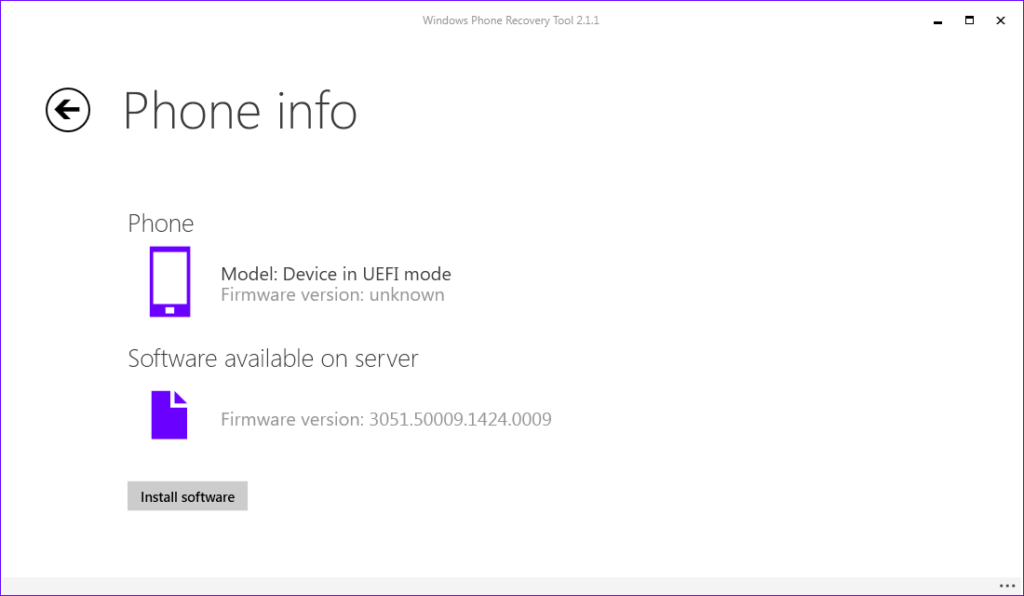Go back using the circled arrow icon
This screenshot has width=1024, height=596.
tap(68, 110)
